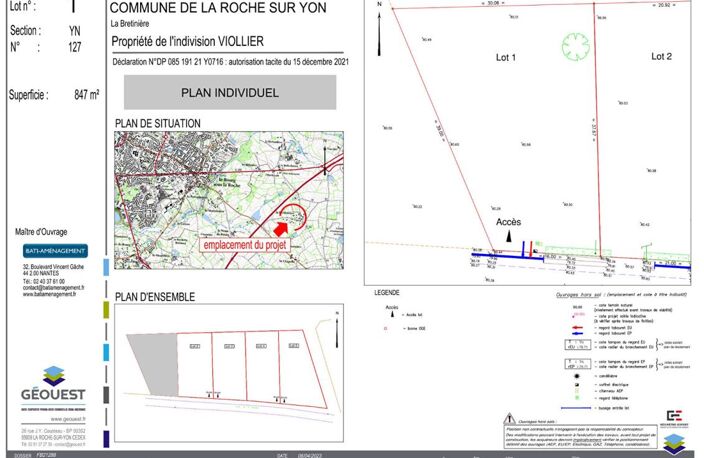The width and height of the screenshot is (704, 458).
Task: Select the PLAN DE SITUATION heading
Action: 158,123
